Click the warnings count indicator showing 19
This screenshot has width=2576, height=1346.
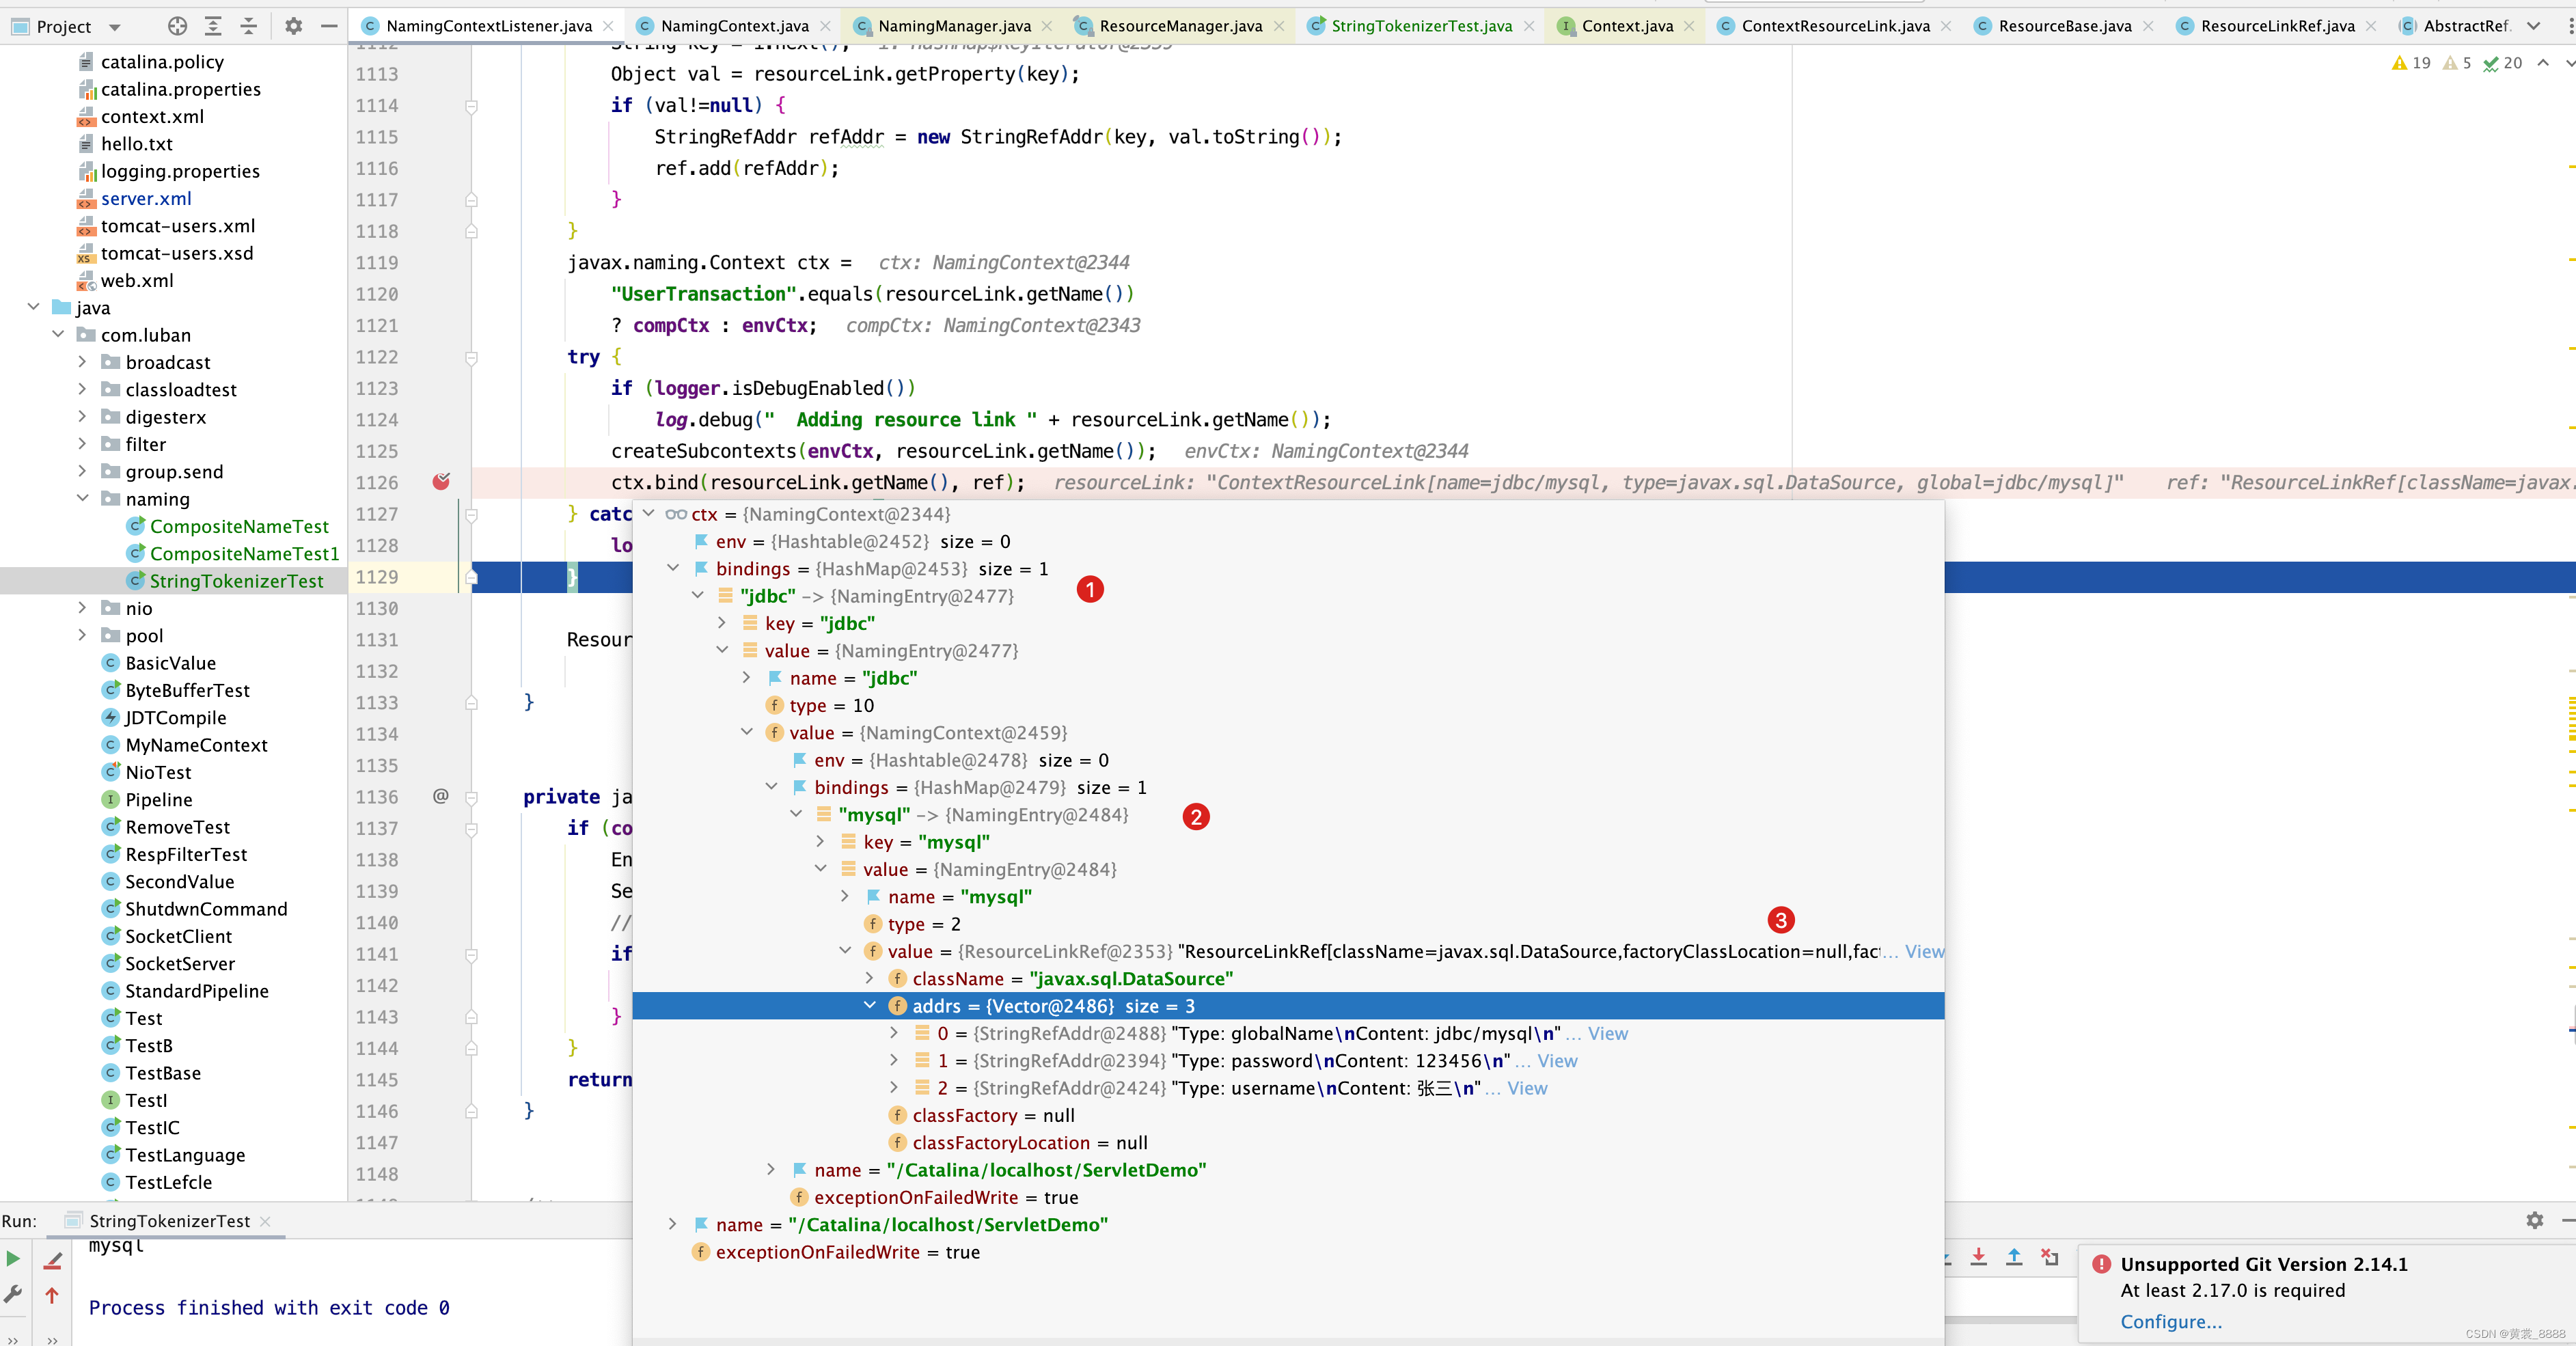[x=2410, y=63]
